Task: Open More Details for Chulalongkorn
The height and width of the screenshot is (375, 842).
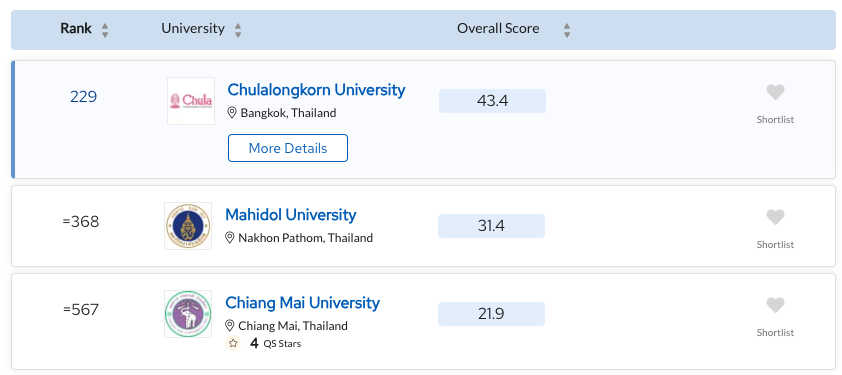Action: coord(288,148)
